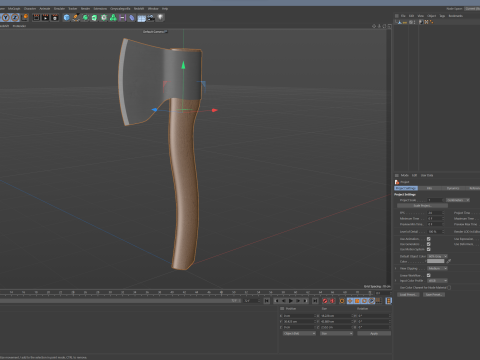This screenshot has height=360, width=480.
Task: Click the green Cloner gear icon
Action: (104, 17)
